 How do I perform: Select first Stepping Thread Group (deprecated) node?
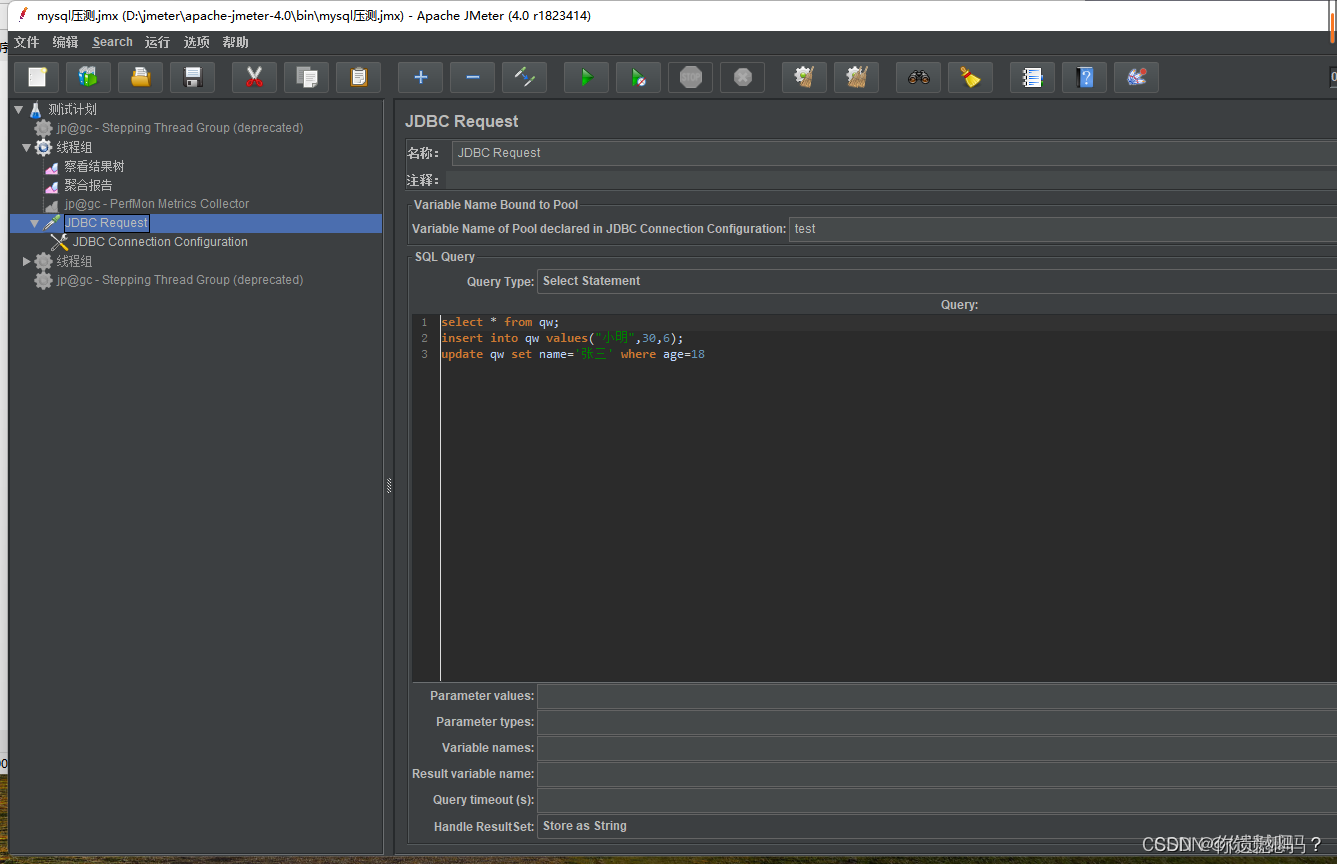pos(180,128)
